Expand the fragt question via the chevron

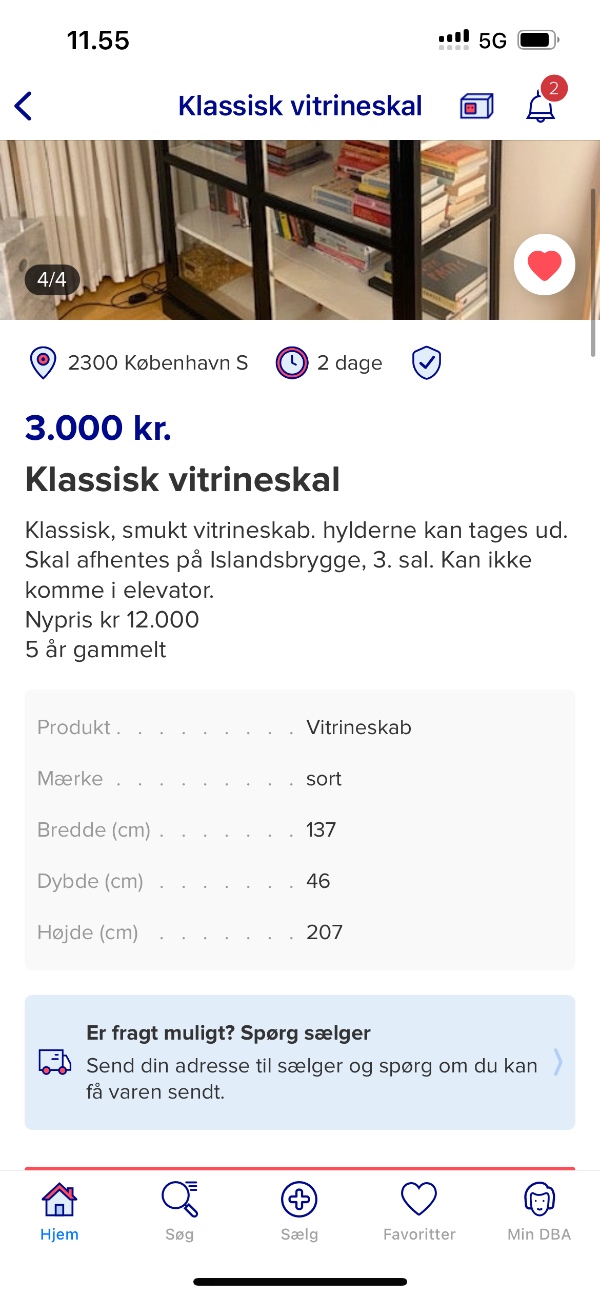[557, 1062]
